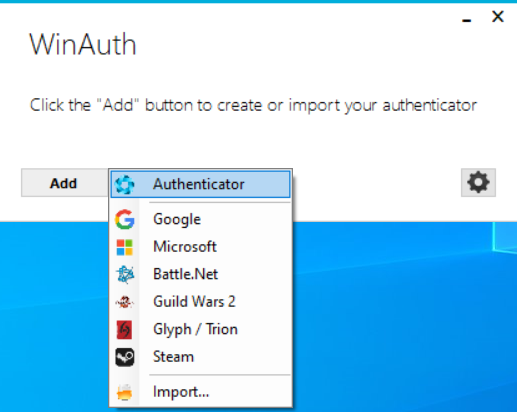The image size is (517, 412).
Task: Open the Import... menu entry
Action: [x=201, y=392]
